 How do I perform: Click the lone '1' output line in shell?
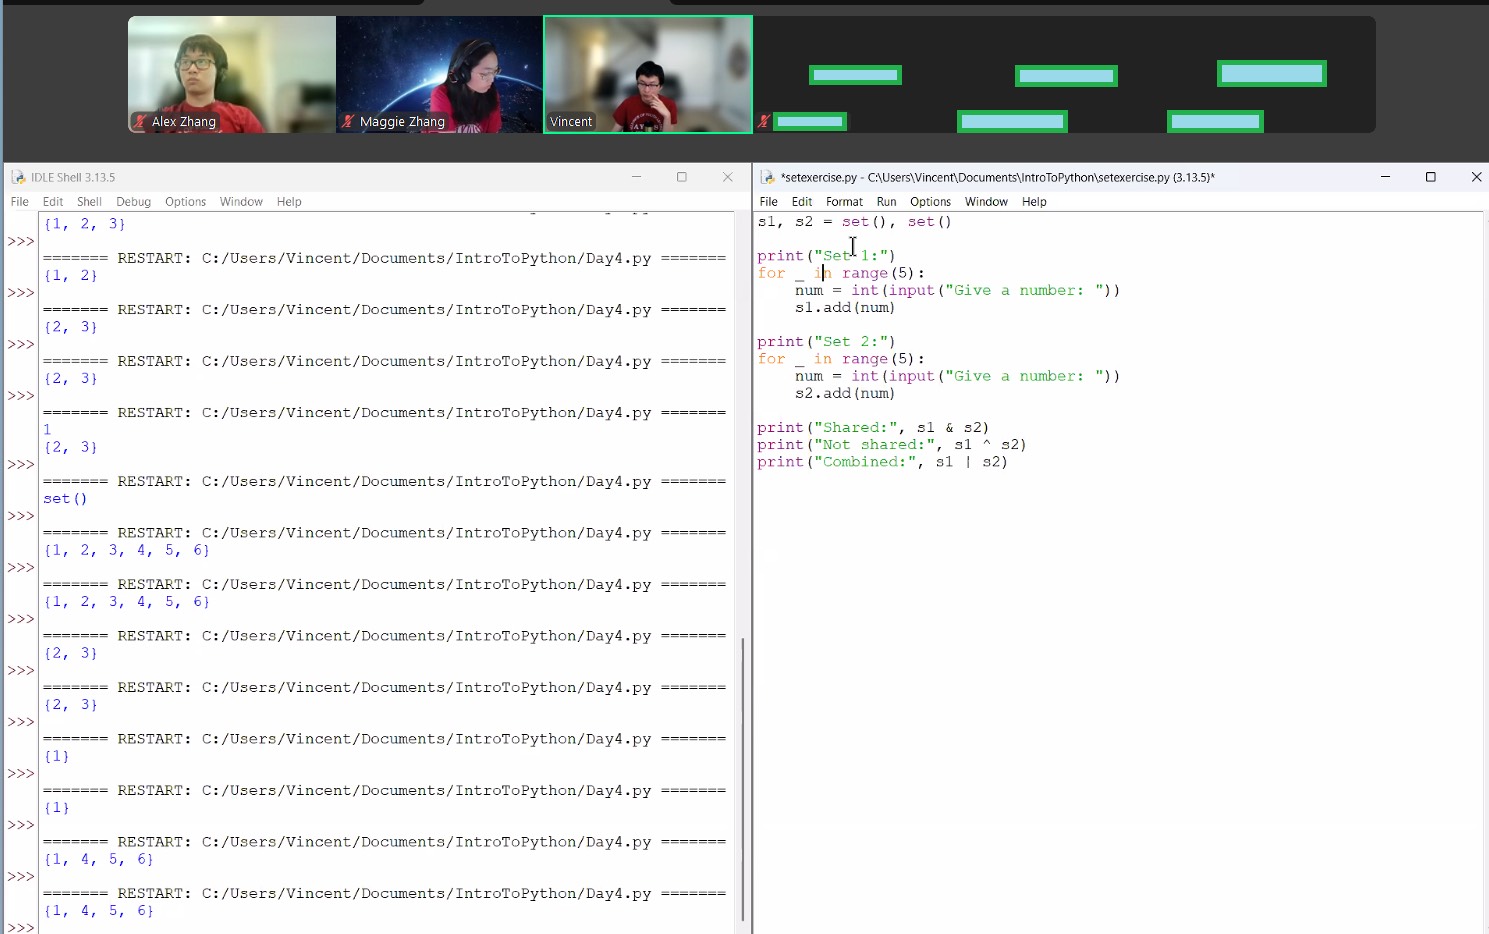tap(47, 430)
